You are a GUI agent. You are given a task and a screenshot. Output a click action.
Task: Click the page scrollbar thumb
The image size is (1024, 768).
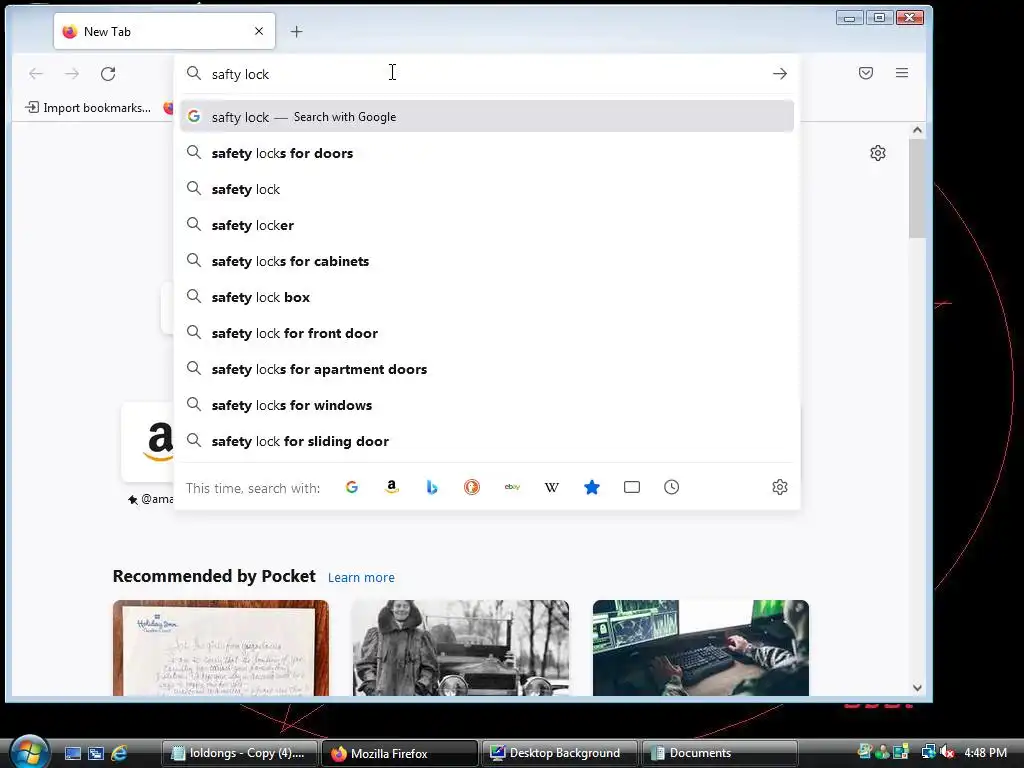click(917, 189)
